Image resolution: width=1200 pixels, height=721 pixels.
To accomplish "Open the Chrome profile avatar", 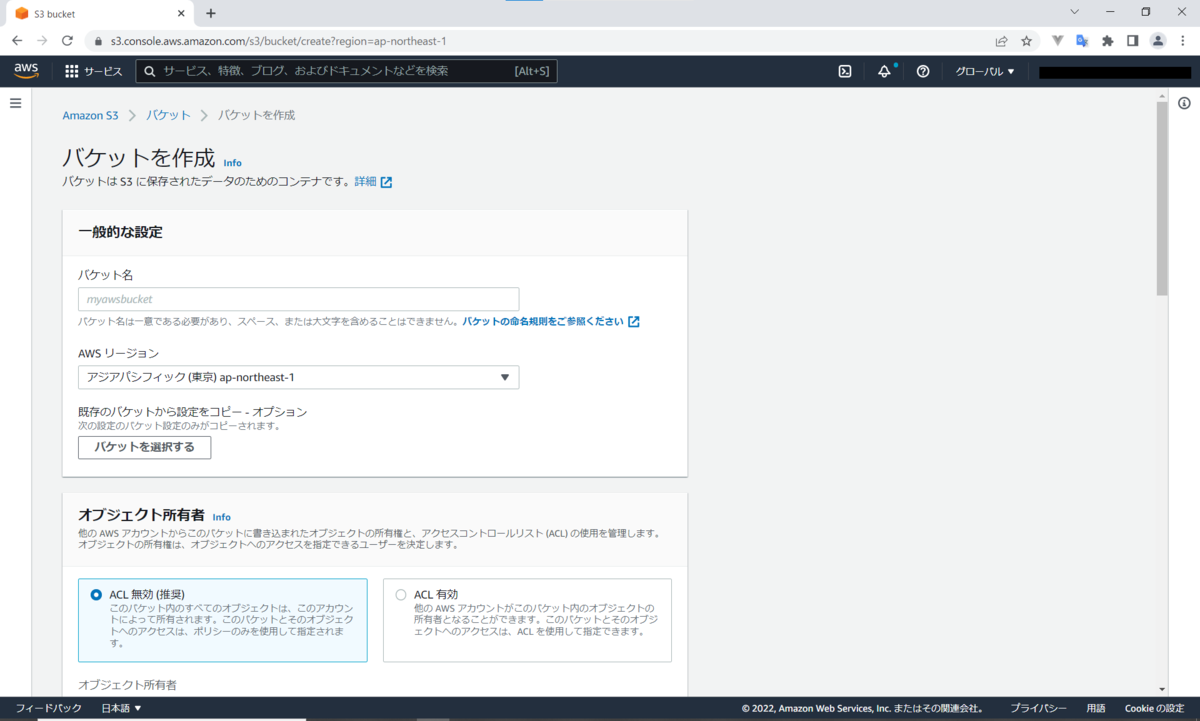I will (1158, 41).
